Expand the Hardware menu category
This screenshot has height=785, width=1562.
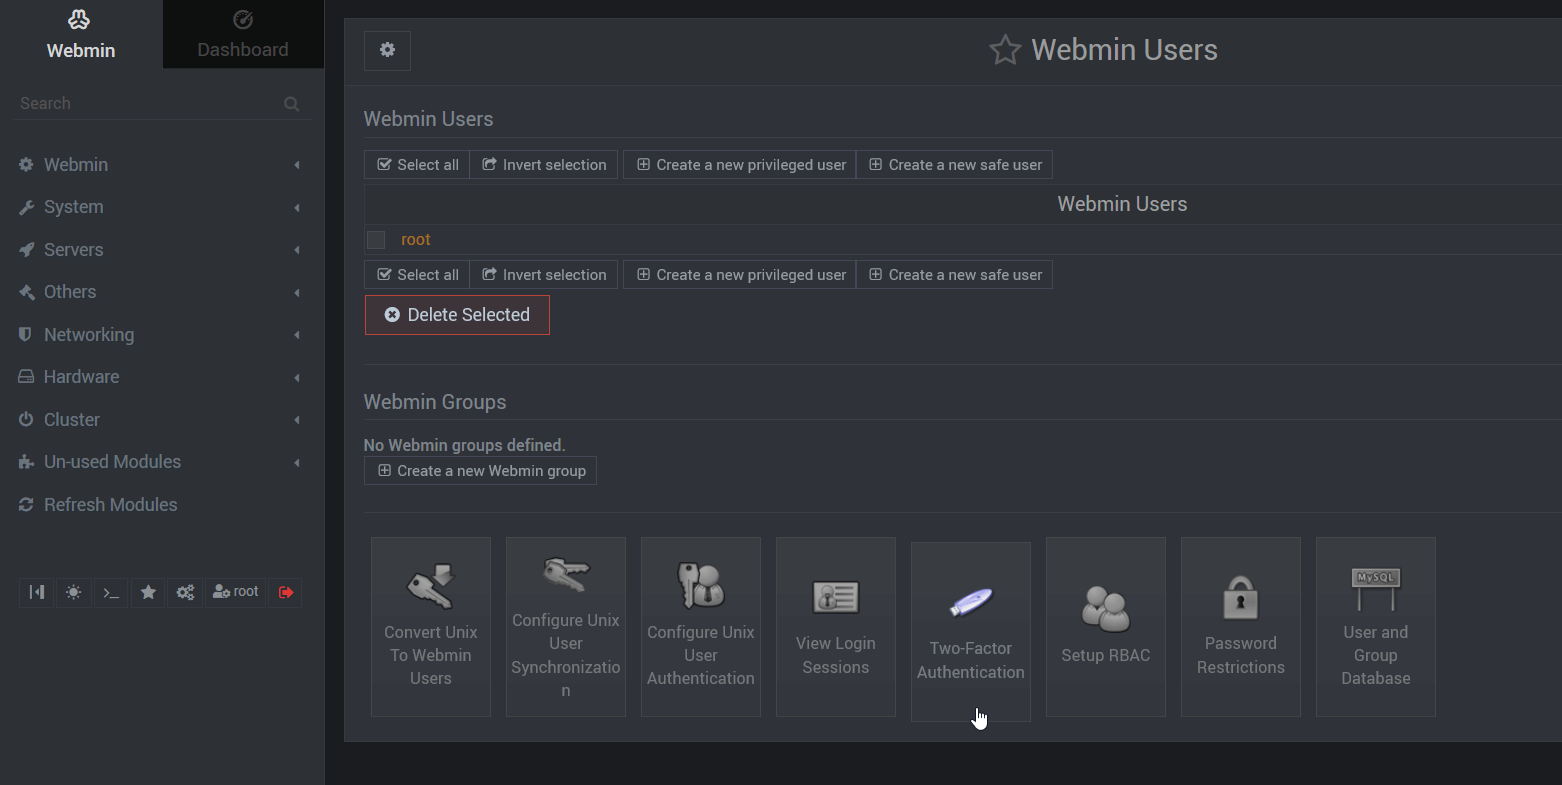[x=160, y=377]
